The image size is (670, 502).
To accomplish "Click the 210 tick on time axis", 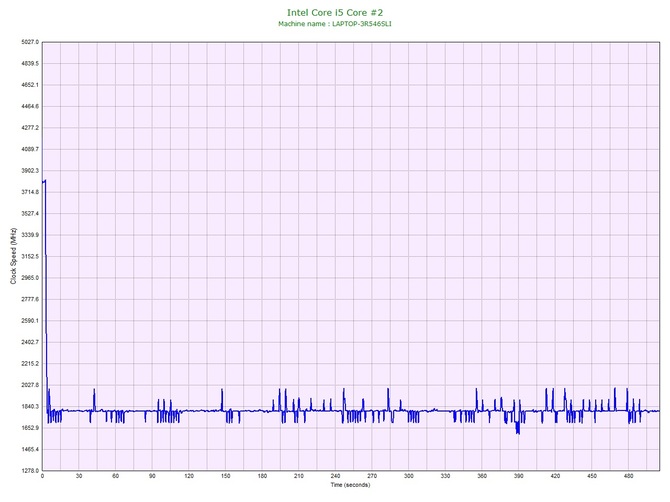I will [299, 476].
